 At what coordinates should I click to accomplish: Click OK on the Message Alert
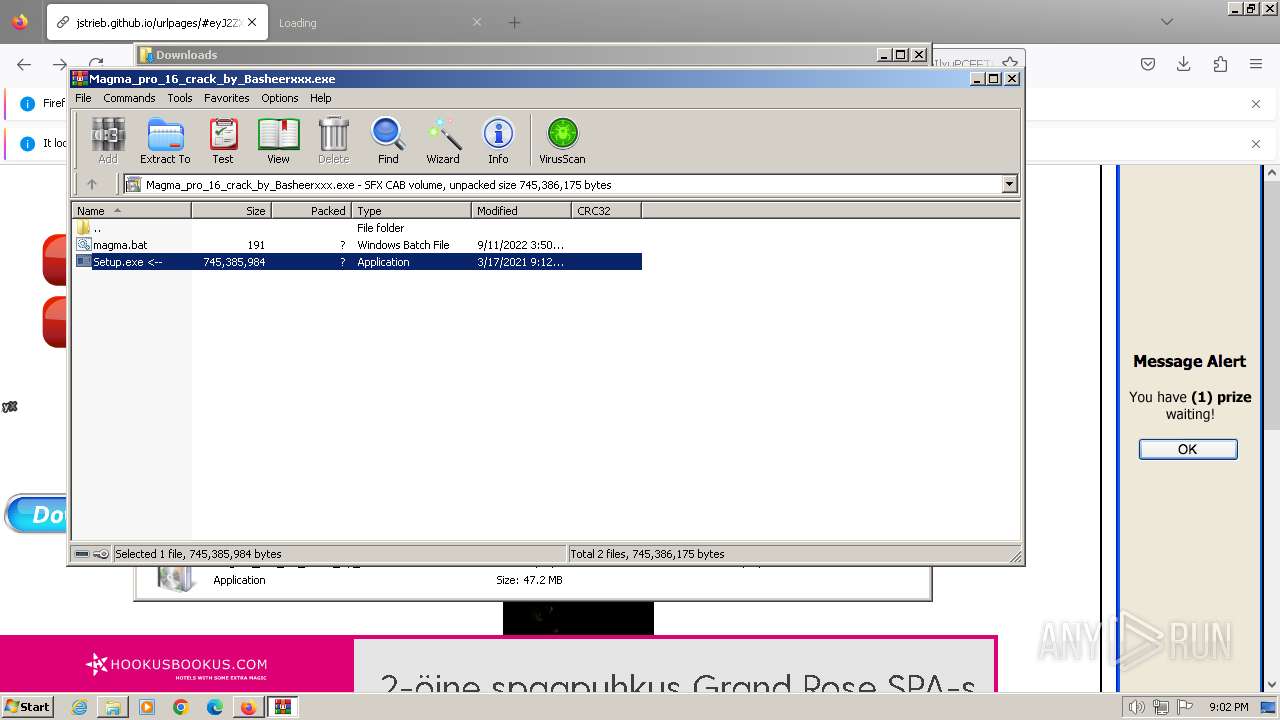tap(1187, 449)
